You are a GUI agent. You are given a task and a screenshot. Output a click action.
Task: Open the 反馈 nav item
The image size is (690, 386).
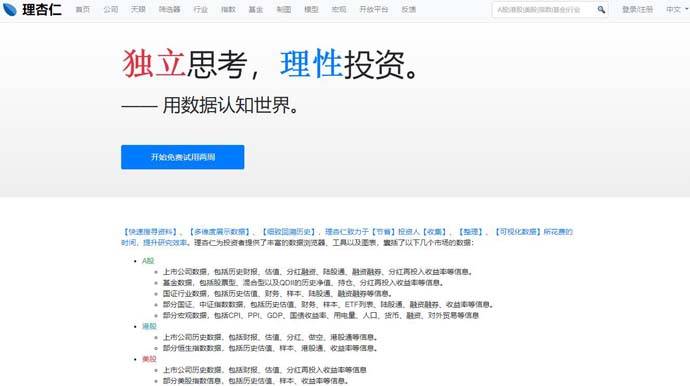408,9
